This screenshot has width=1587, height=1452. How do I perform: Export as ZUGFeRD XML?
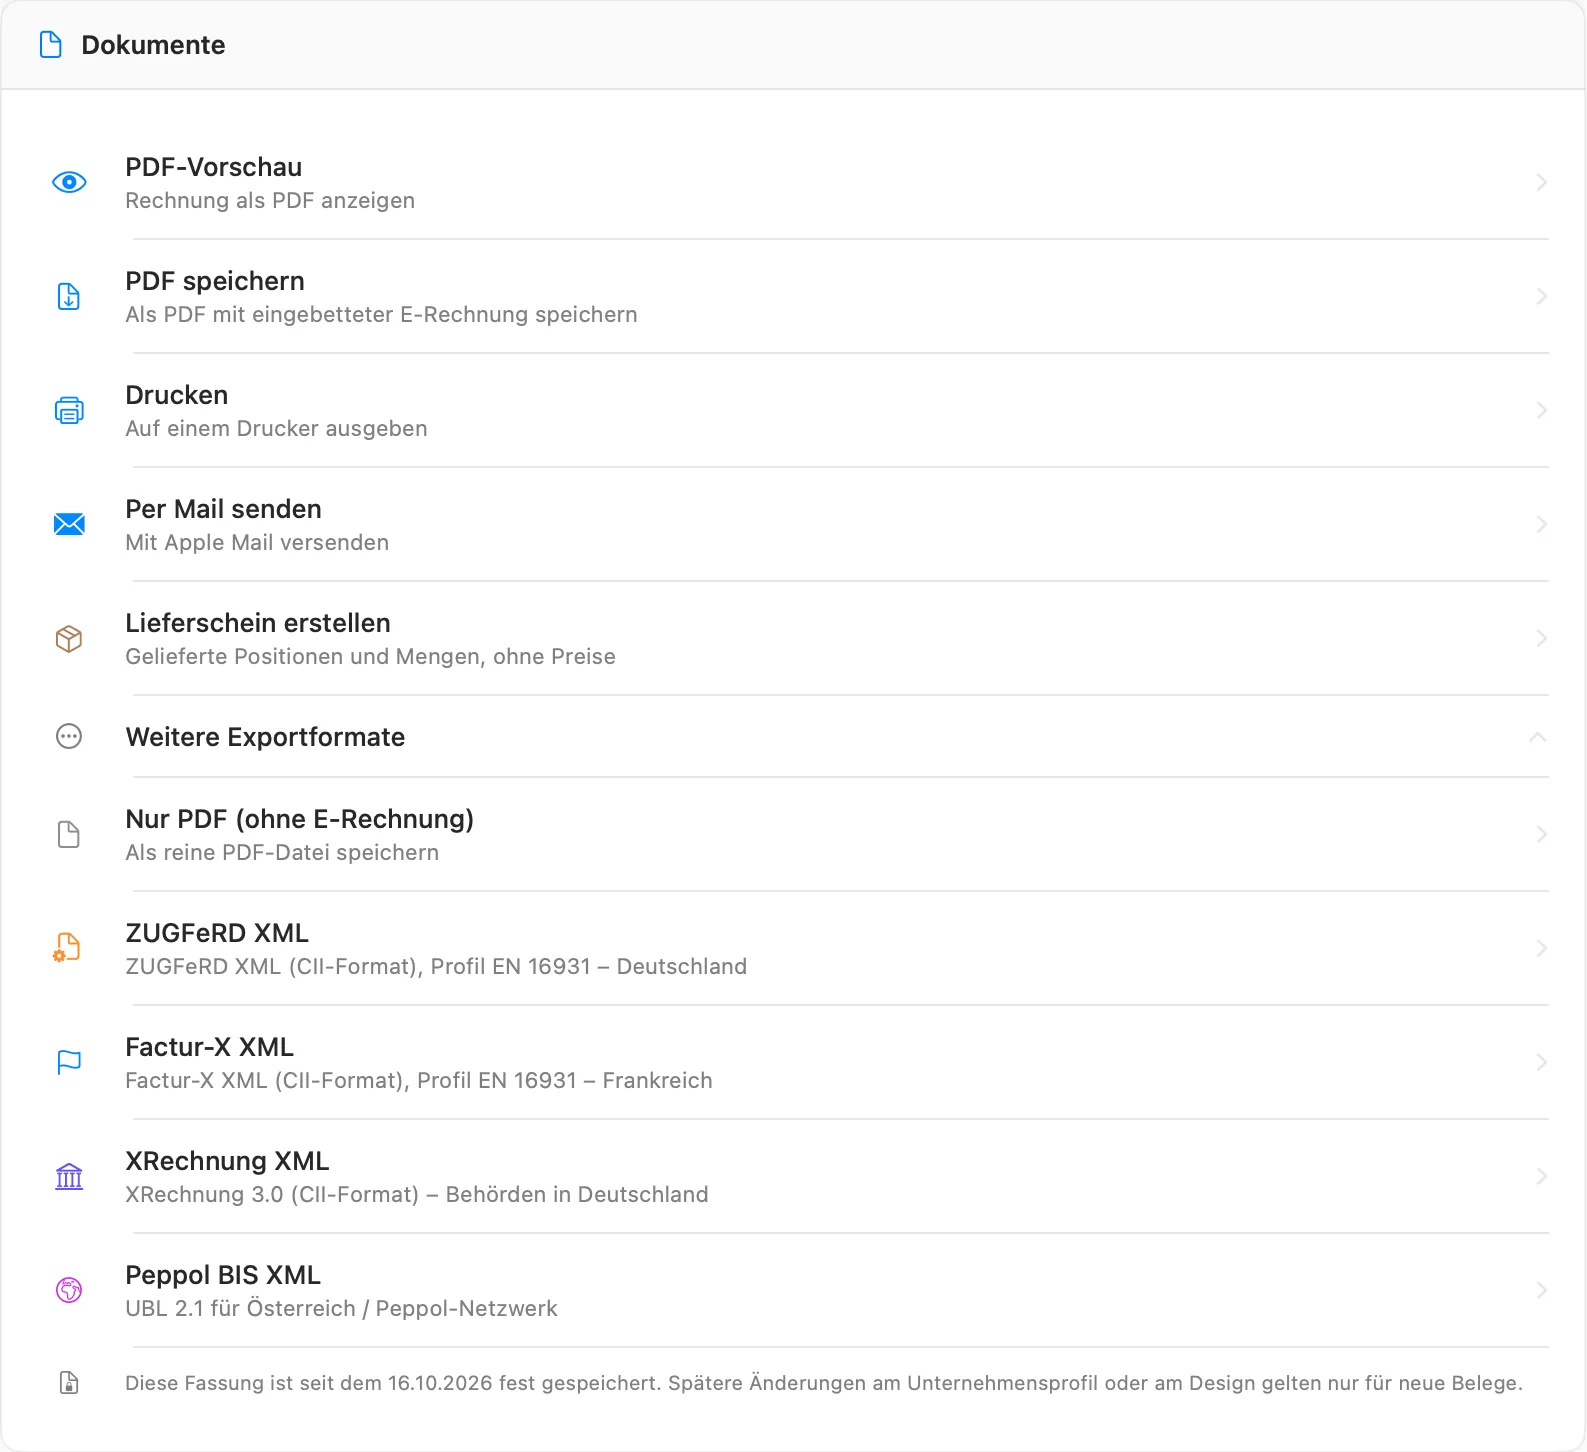pyautogui.click(x=793, y=948)
